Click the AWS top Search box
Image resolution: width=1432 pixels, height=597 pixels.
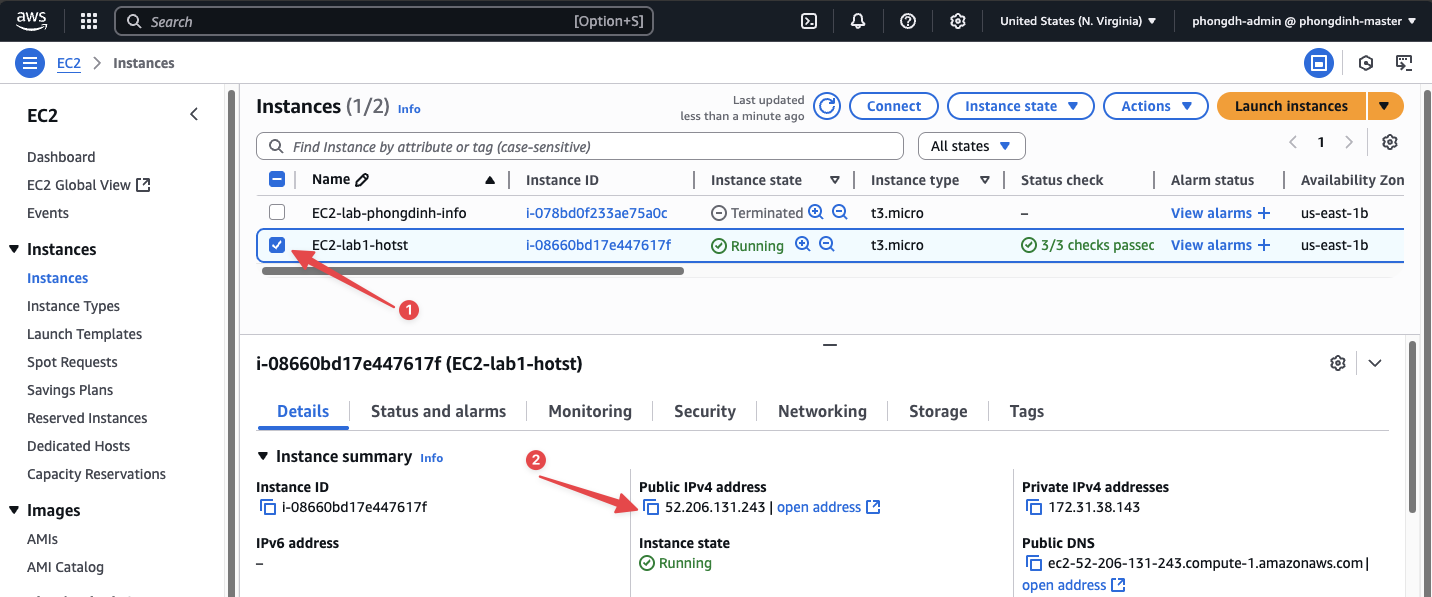pyautogui.click(x=384, y=21)
